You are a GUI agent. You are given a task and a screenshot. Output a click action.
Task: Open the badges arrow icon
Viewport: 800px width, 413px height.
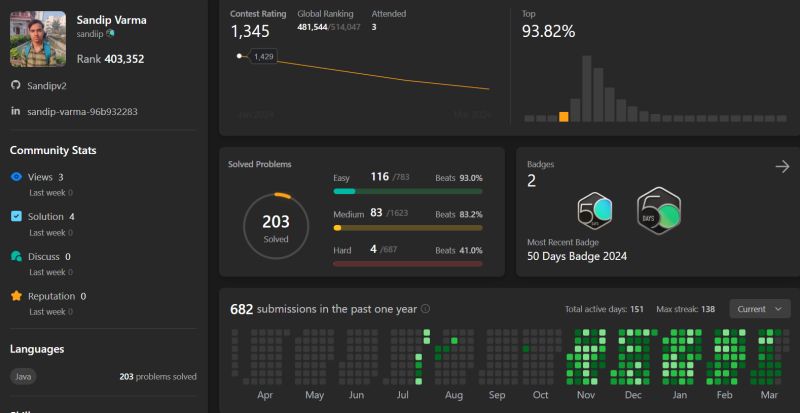coord(782,166)
